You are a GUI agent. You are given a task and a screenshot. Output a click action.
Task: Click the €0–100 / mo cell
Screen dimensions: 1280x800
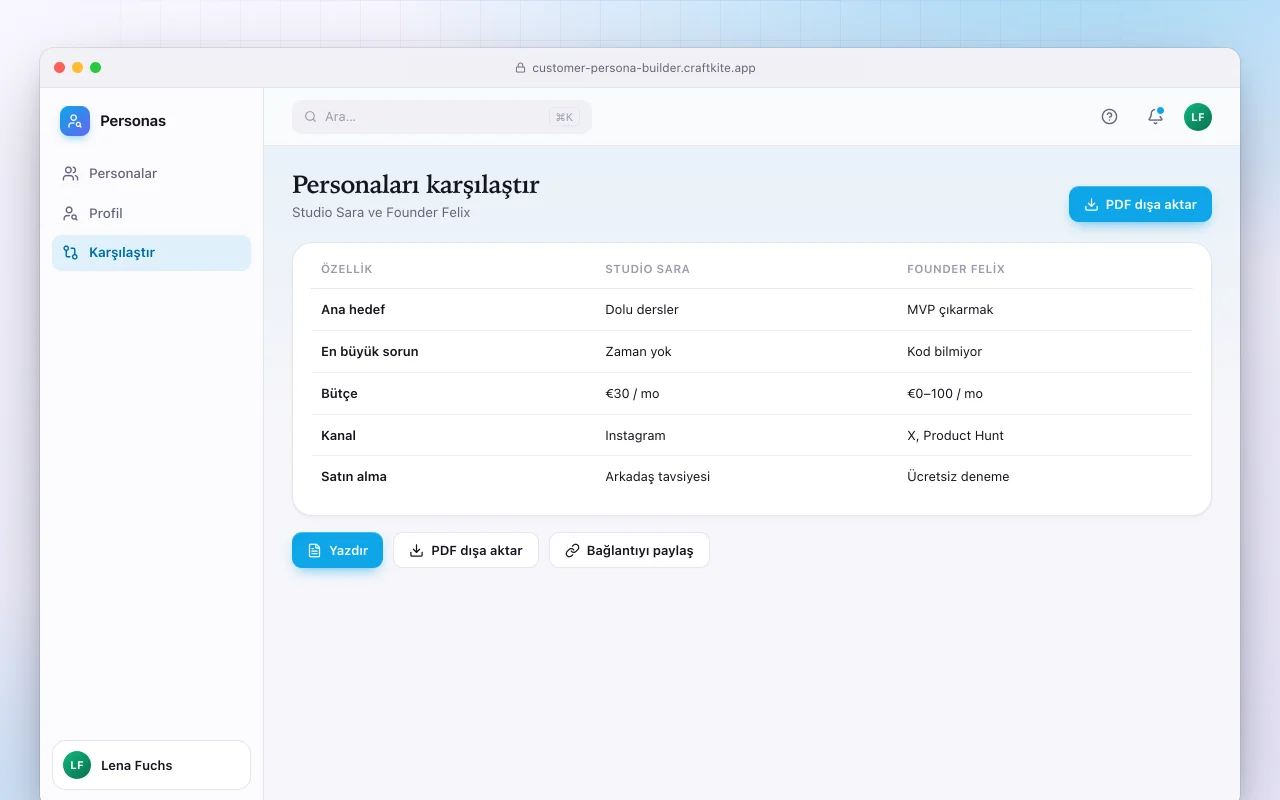[x=945, y=394]
